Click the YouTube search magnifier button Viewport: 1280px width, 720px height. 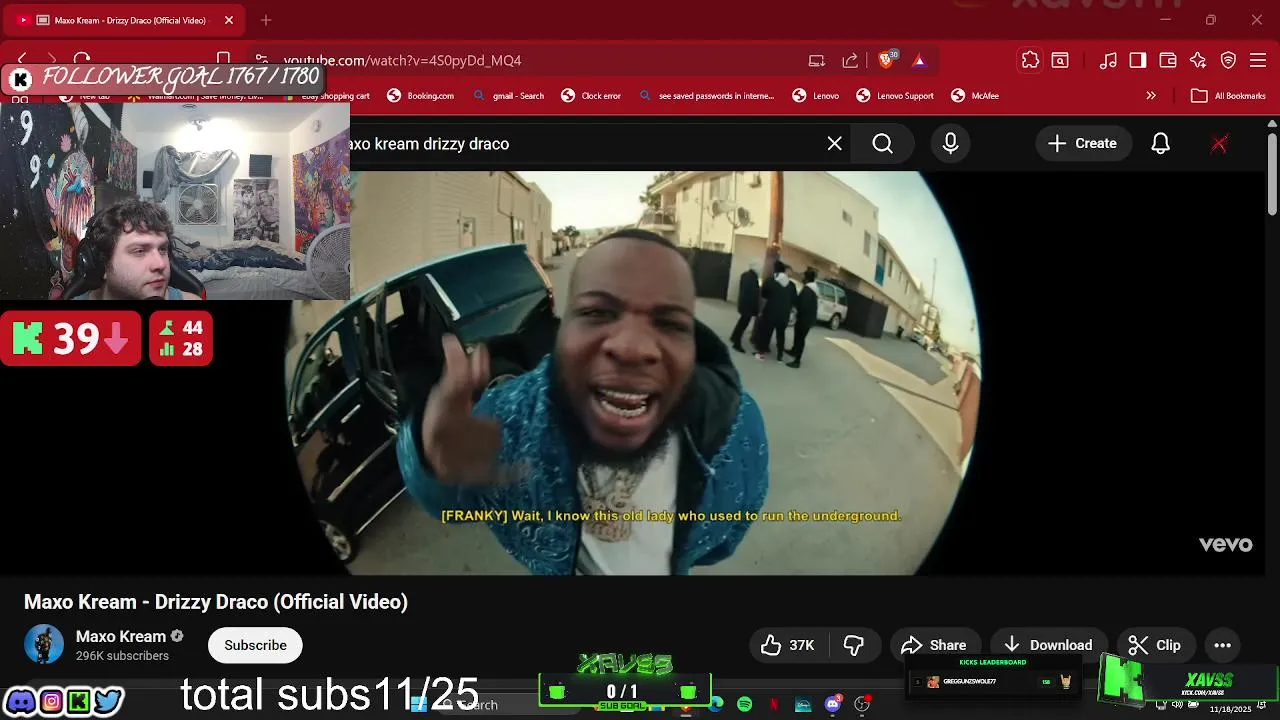click(882, 144)
